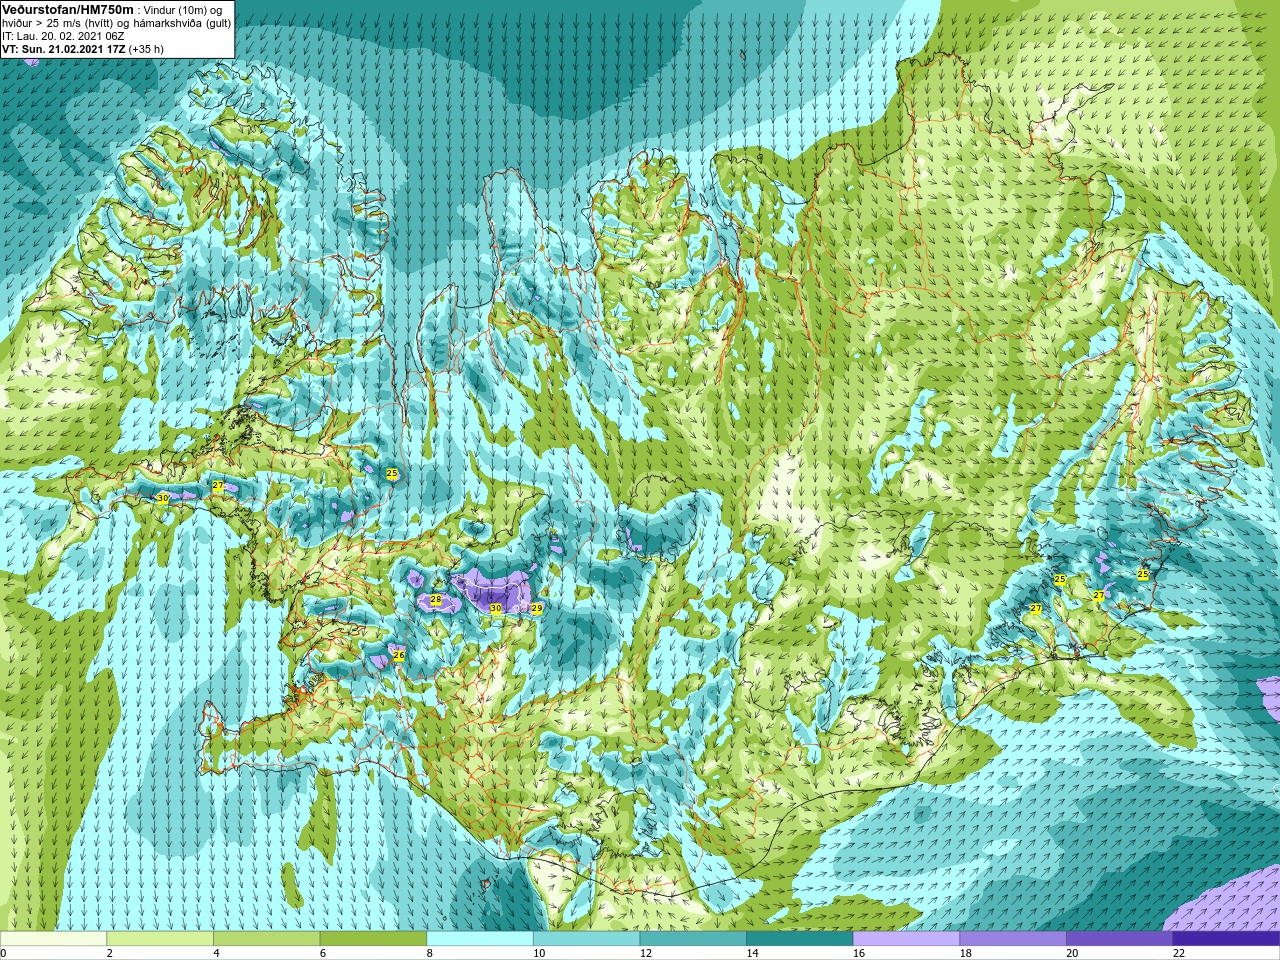
Task: Click the scale tick label '16'
Action: click(x=859, y=953)
